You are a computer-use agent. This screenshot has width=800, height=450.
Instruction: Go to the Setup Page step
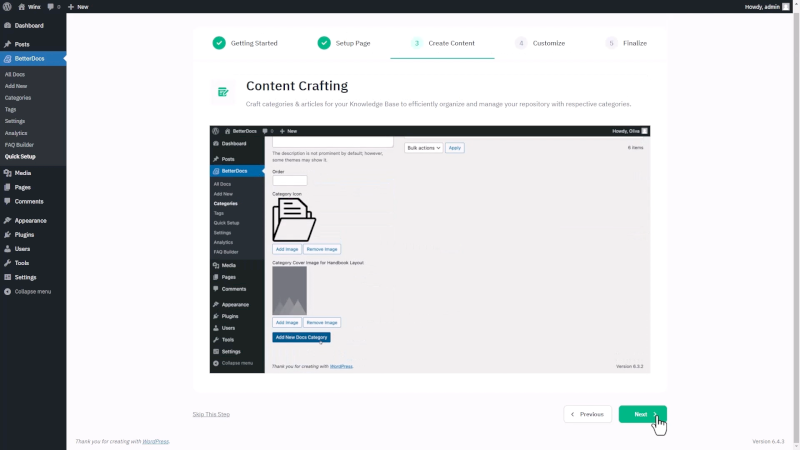(x=343, y=43)
